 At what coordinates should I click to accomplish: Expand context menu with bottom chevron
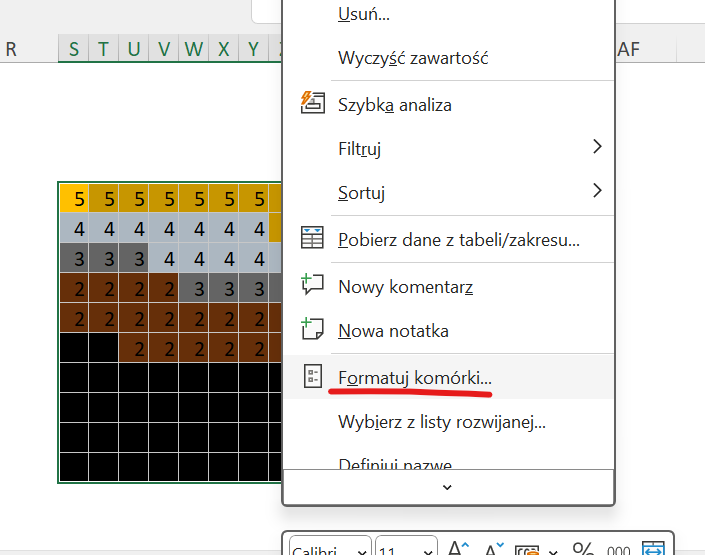point(447,487)
